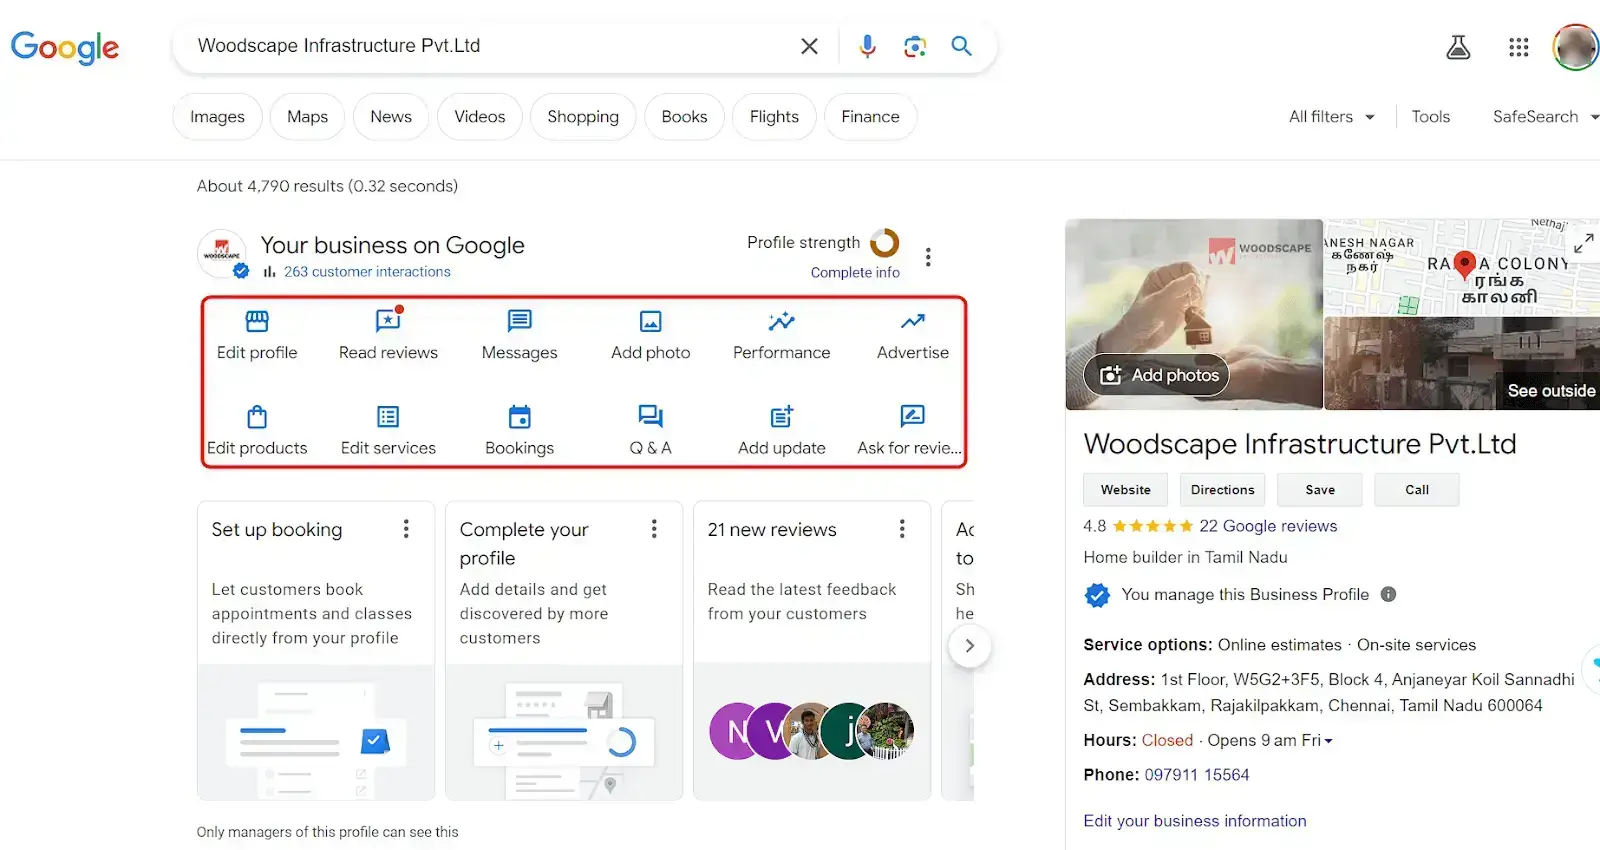The height and width of the screenshot is (850, 1600).
Task: Open the Google apps grid icon
Action: tap(1518, 47)
